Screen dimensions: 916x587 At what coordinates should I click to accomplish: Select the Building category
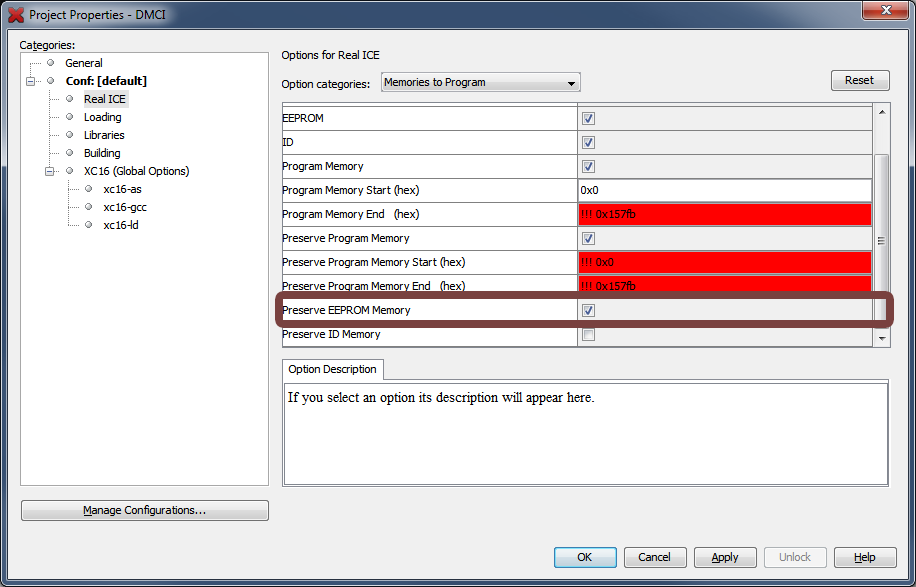click(102, 153)
